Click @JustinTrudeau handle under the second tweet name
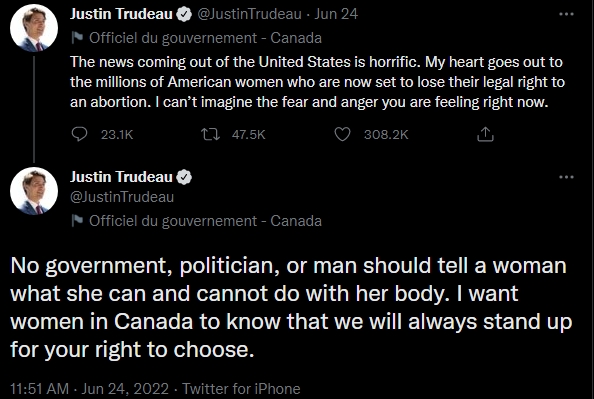 pos(122,197)
